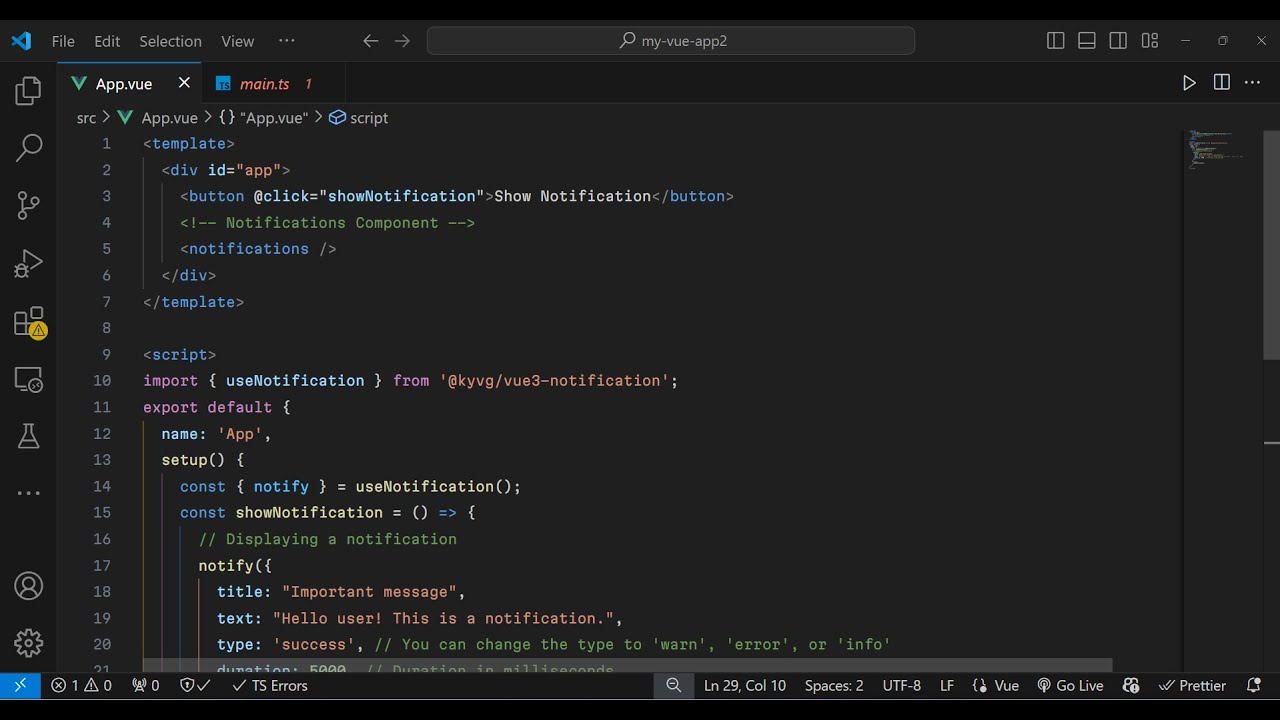Open Remote Explorer view
The height and width of the screenshot is (720, 1280).
coord(29,380)
